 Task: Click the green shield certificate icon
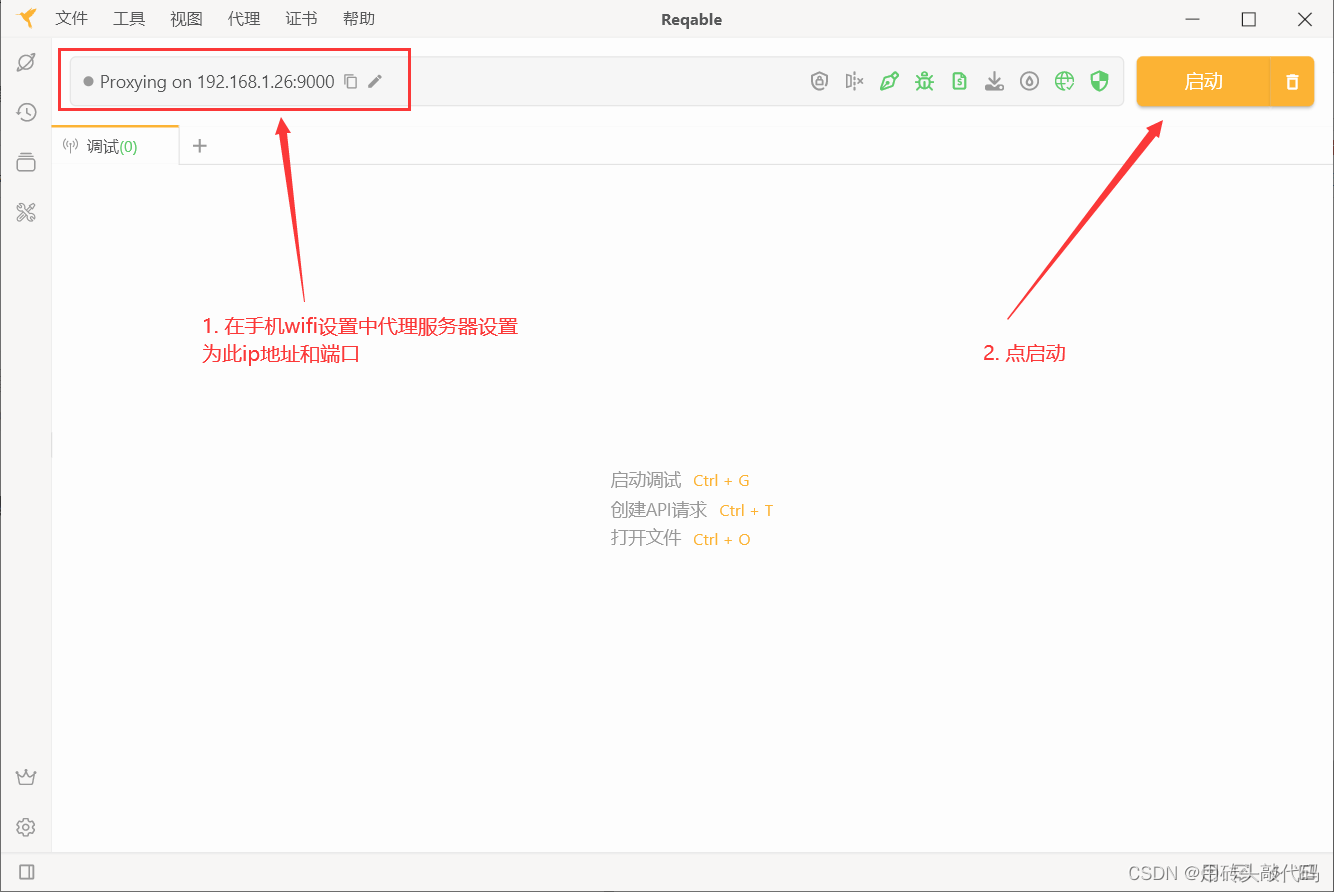[x=1099, y=81]
